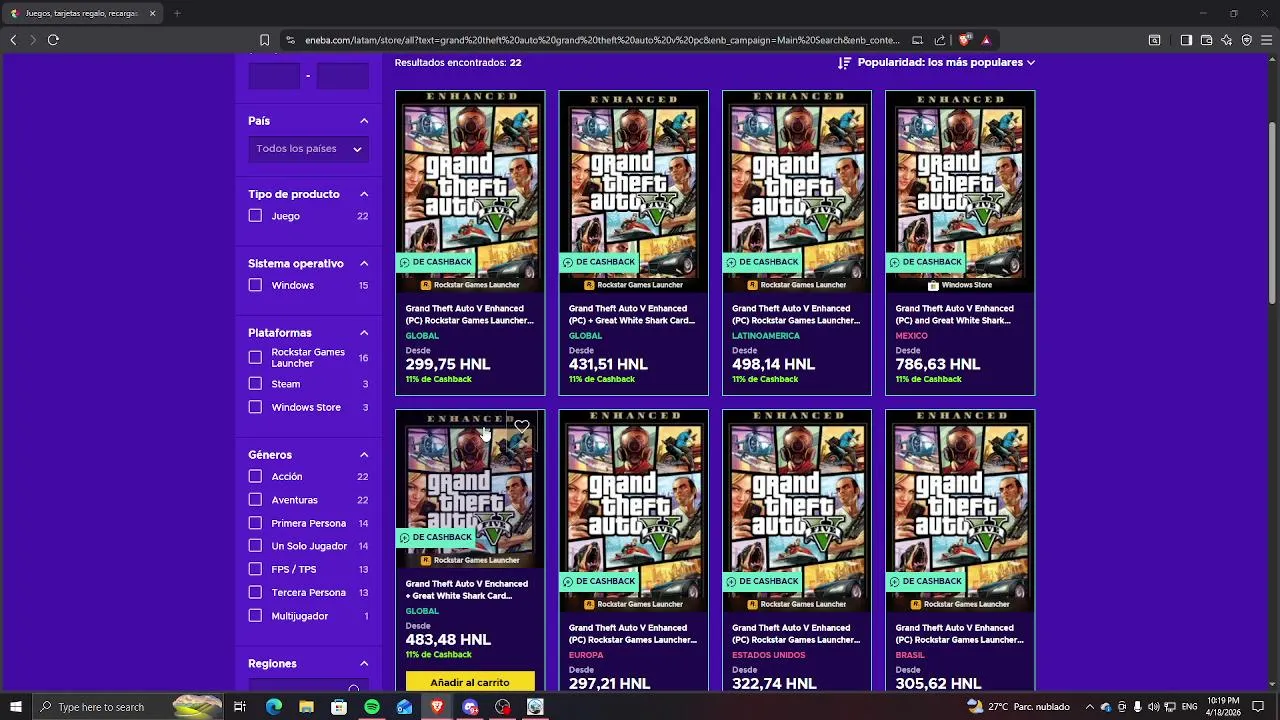Open the Mexico Windows Store 786,63 HNL listing

960,243
